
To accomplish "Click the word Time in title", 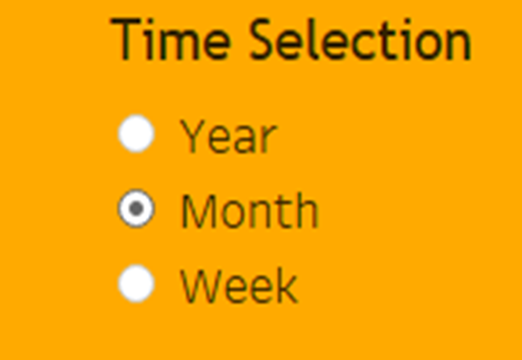I will tap(170, 40).
